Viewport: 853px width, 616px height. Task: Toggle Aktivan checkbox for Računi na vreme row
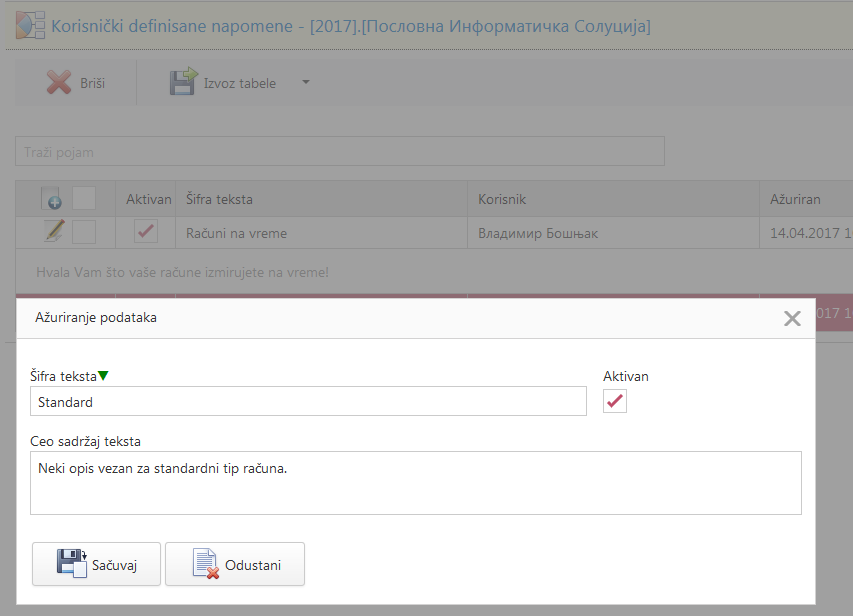tap(146, 232)
